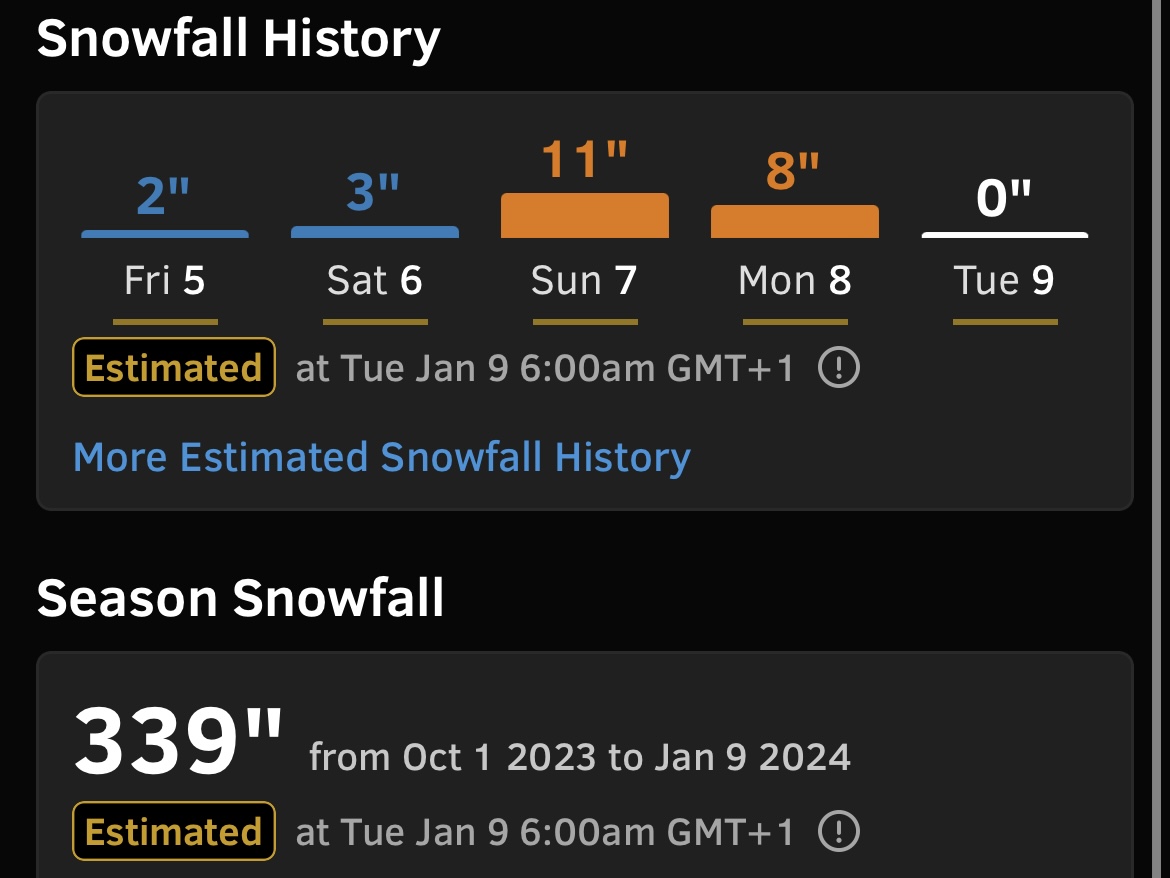Image resolution: width=1170 pixels, height=878 pixels.
Task: Select the Fri 5 day column
Action: [165, 250]
